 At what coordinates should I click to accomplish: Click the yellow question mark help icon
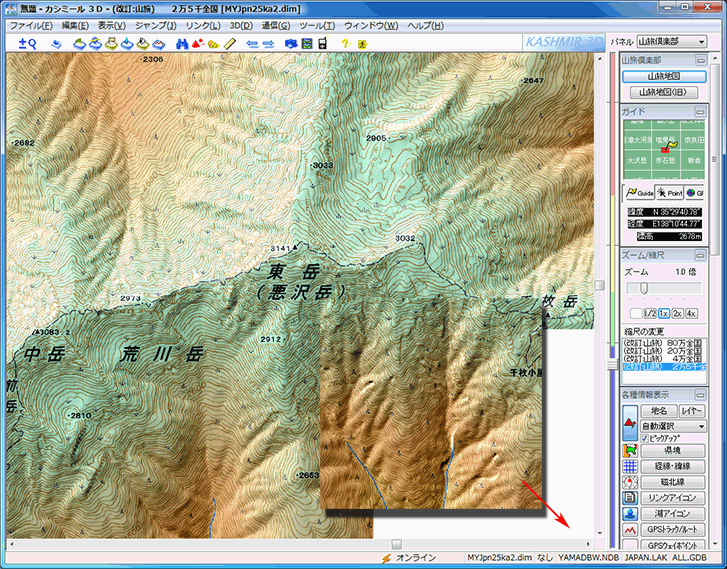click(345, 44)
